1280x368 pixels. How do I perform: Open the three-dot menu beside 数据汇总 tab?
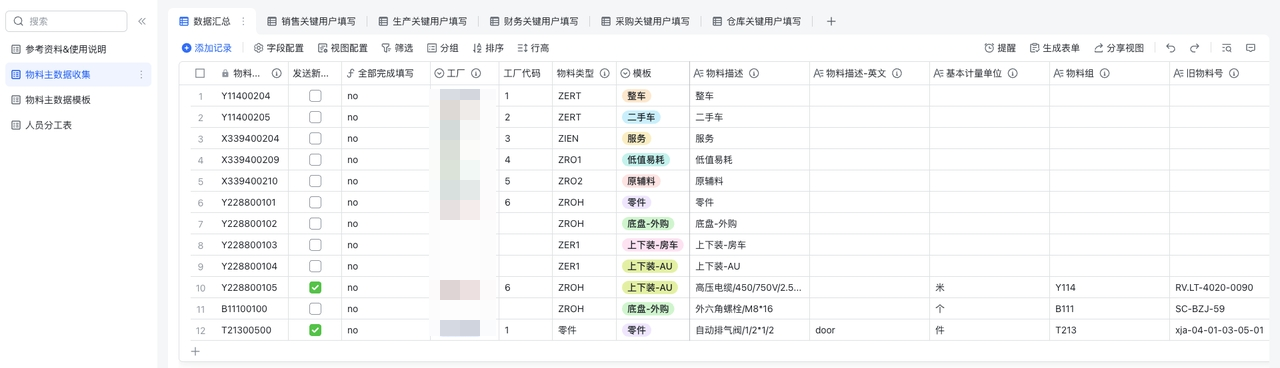pyautogui.click(x=243, y=21)
